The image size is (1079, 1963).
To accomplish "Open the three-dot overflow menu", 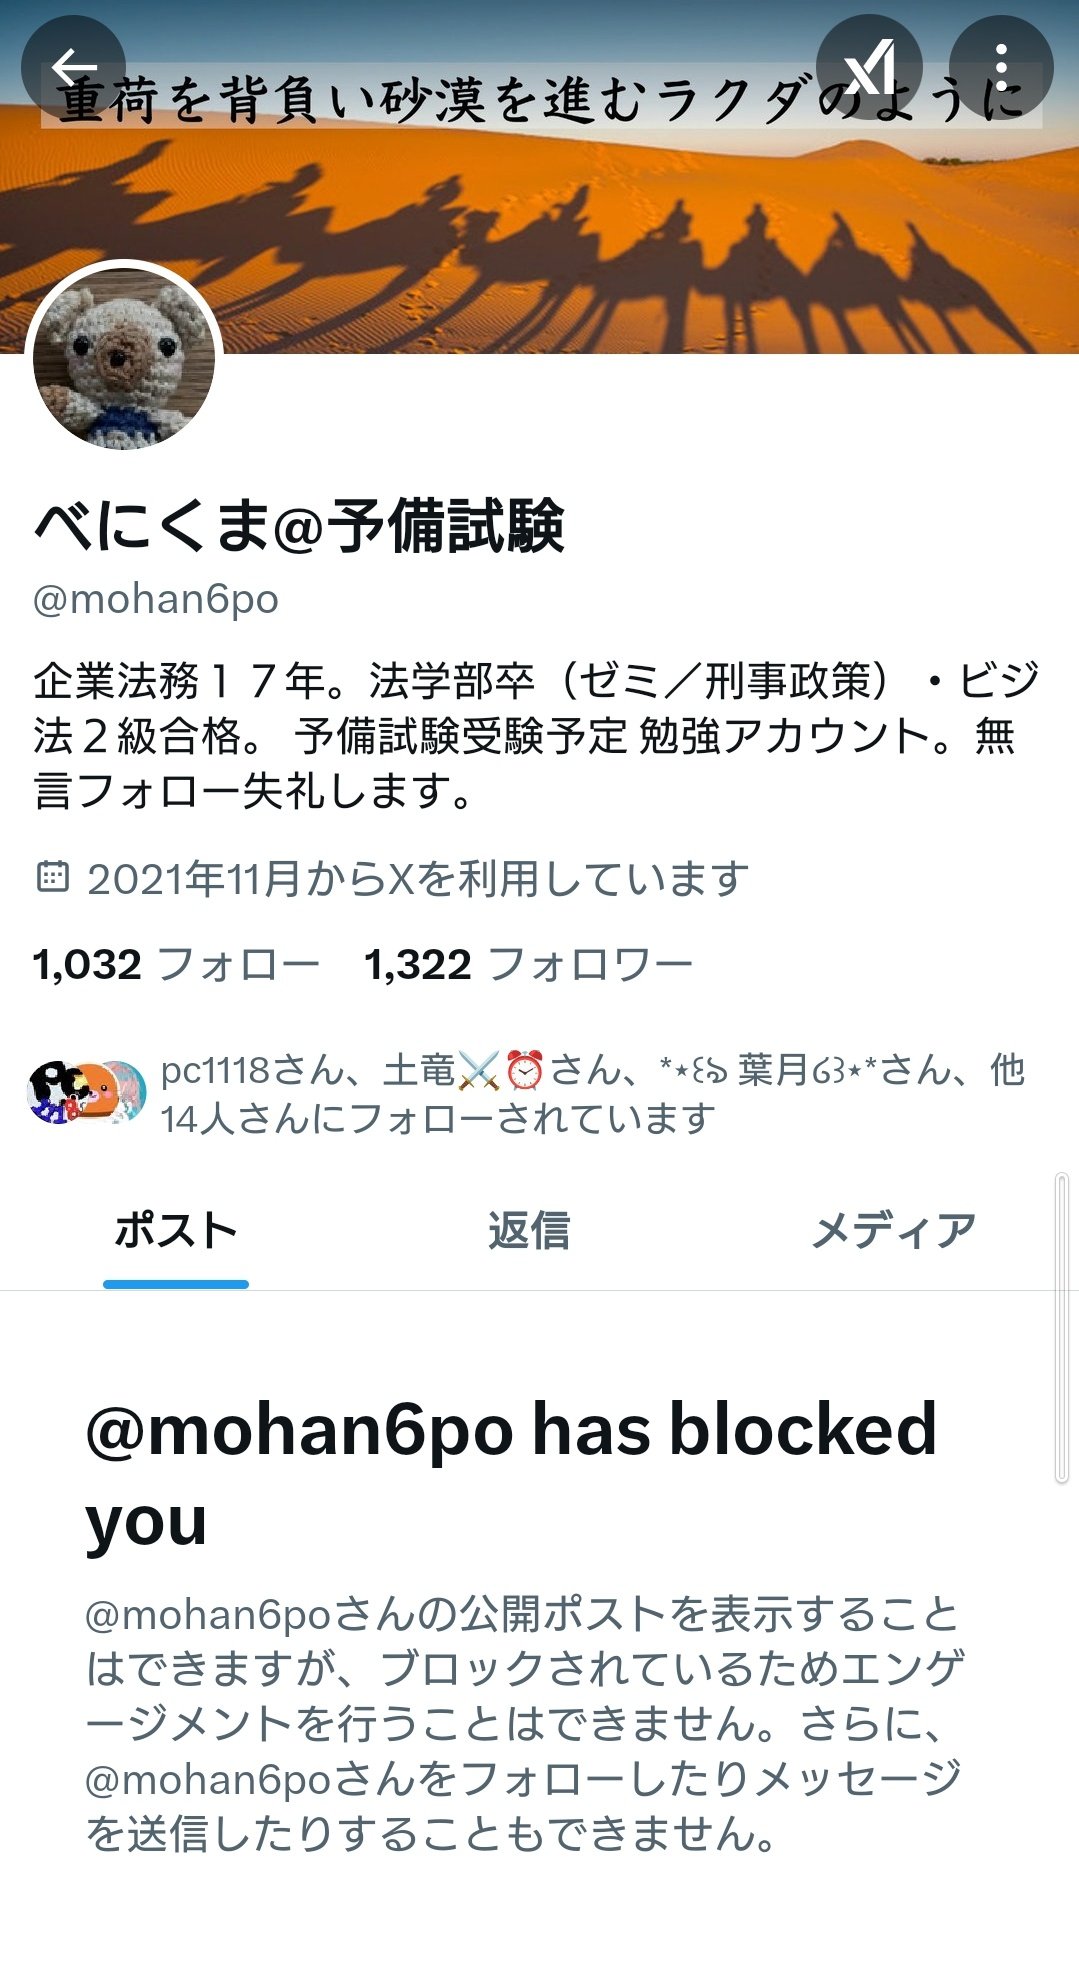I will (1001, 67).
